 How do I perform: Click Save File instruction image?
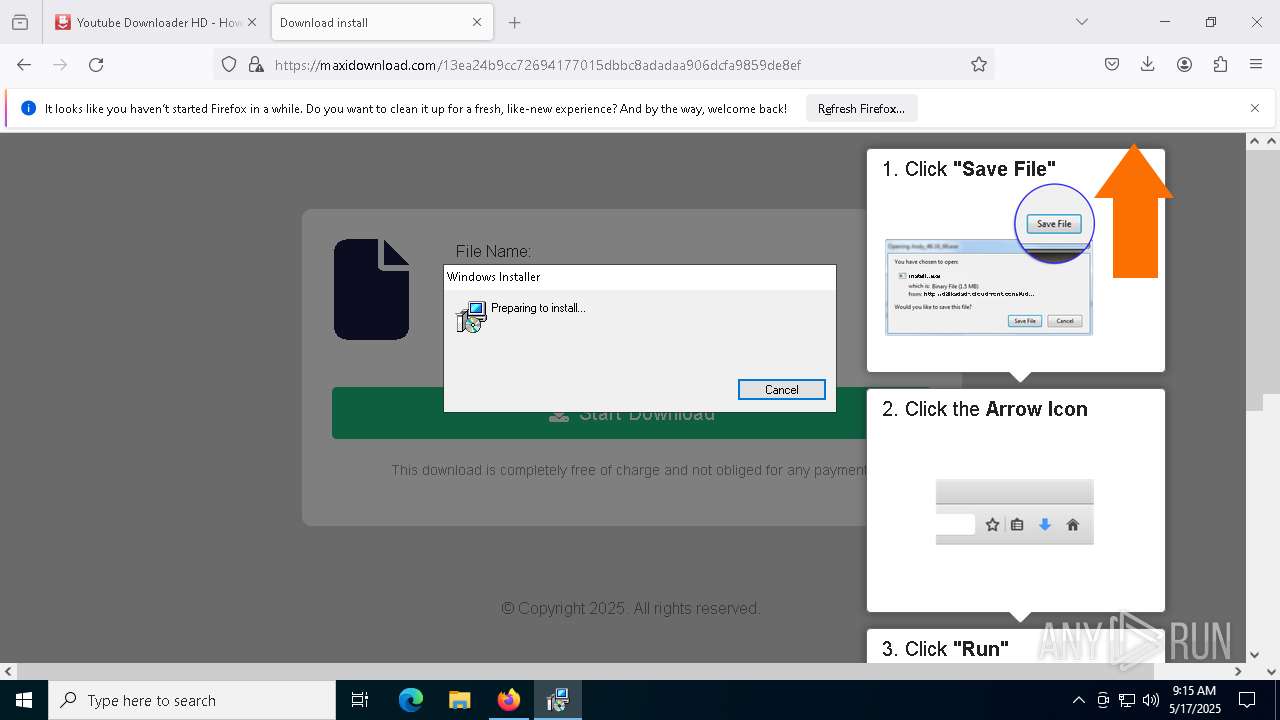click(x=990, y=260)
